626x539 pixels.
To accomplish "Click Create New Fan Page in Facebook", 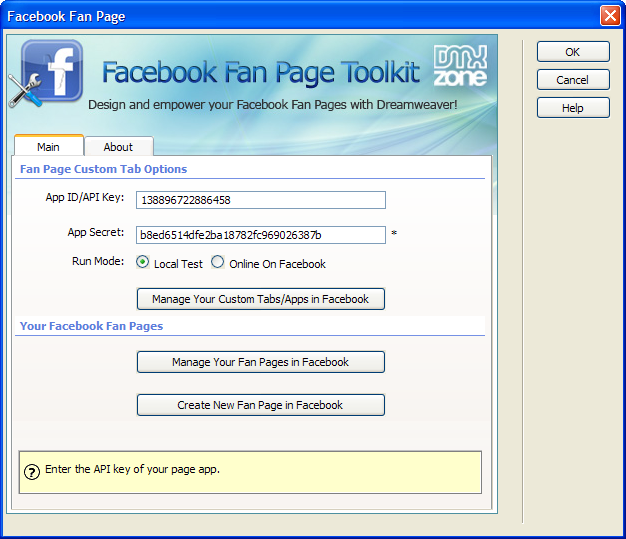I will 261,405.
